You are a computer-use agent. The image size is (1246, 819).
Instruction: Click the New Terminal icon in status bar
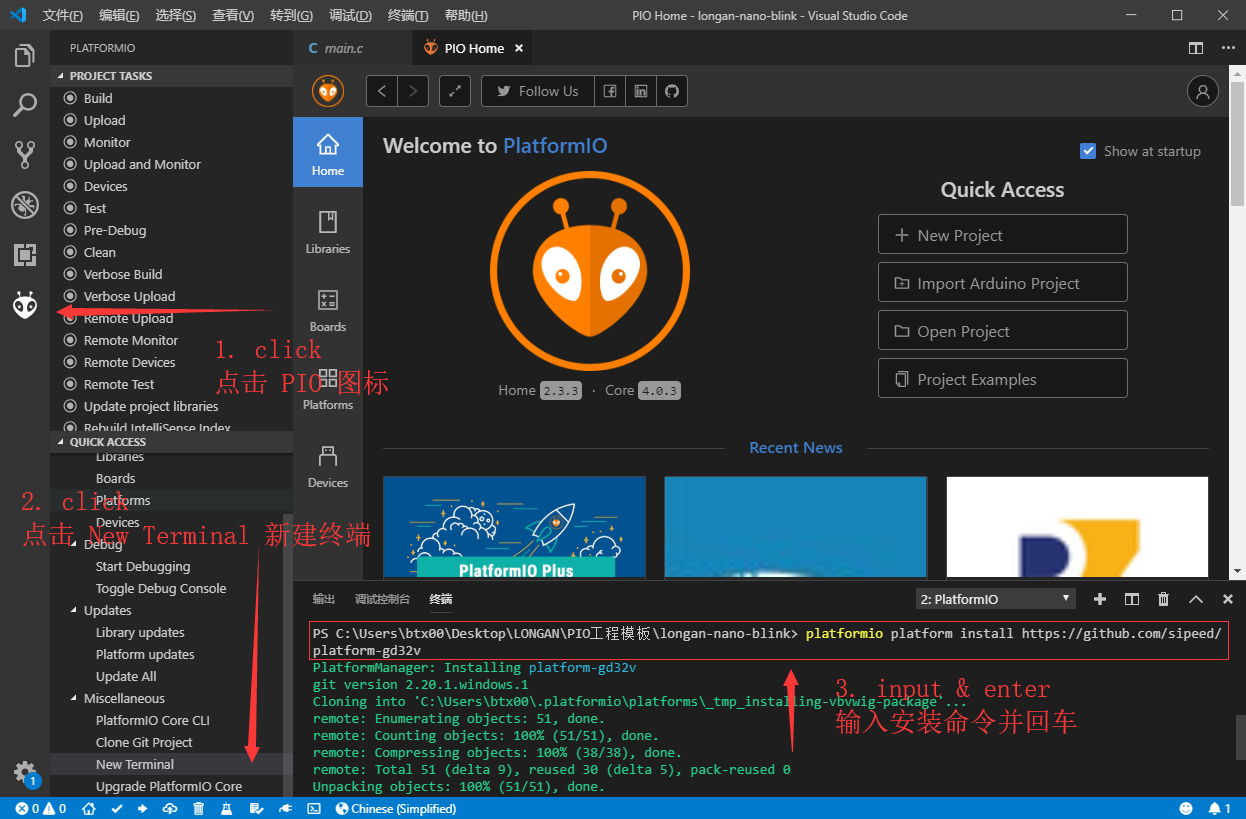point(314,808)
